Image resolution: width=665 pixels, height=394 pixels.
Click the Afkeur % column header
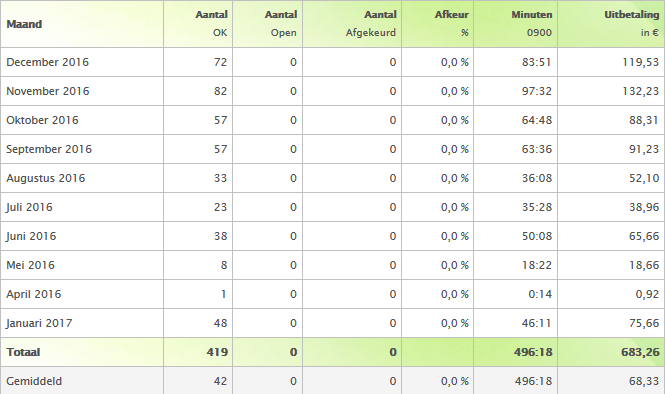click(438, 24)
